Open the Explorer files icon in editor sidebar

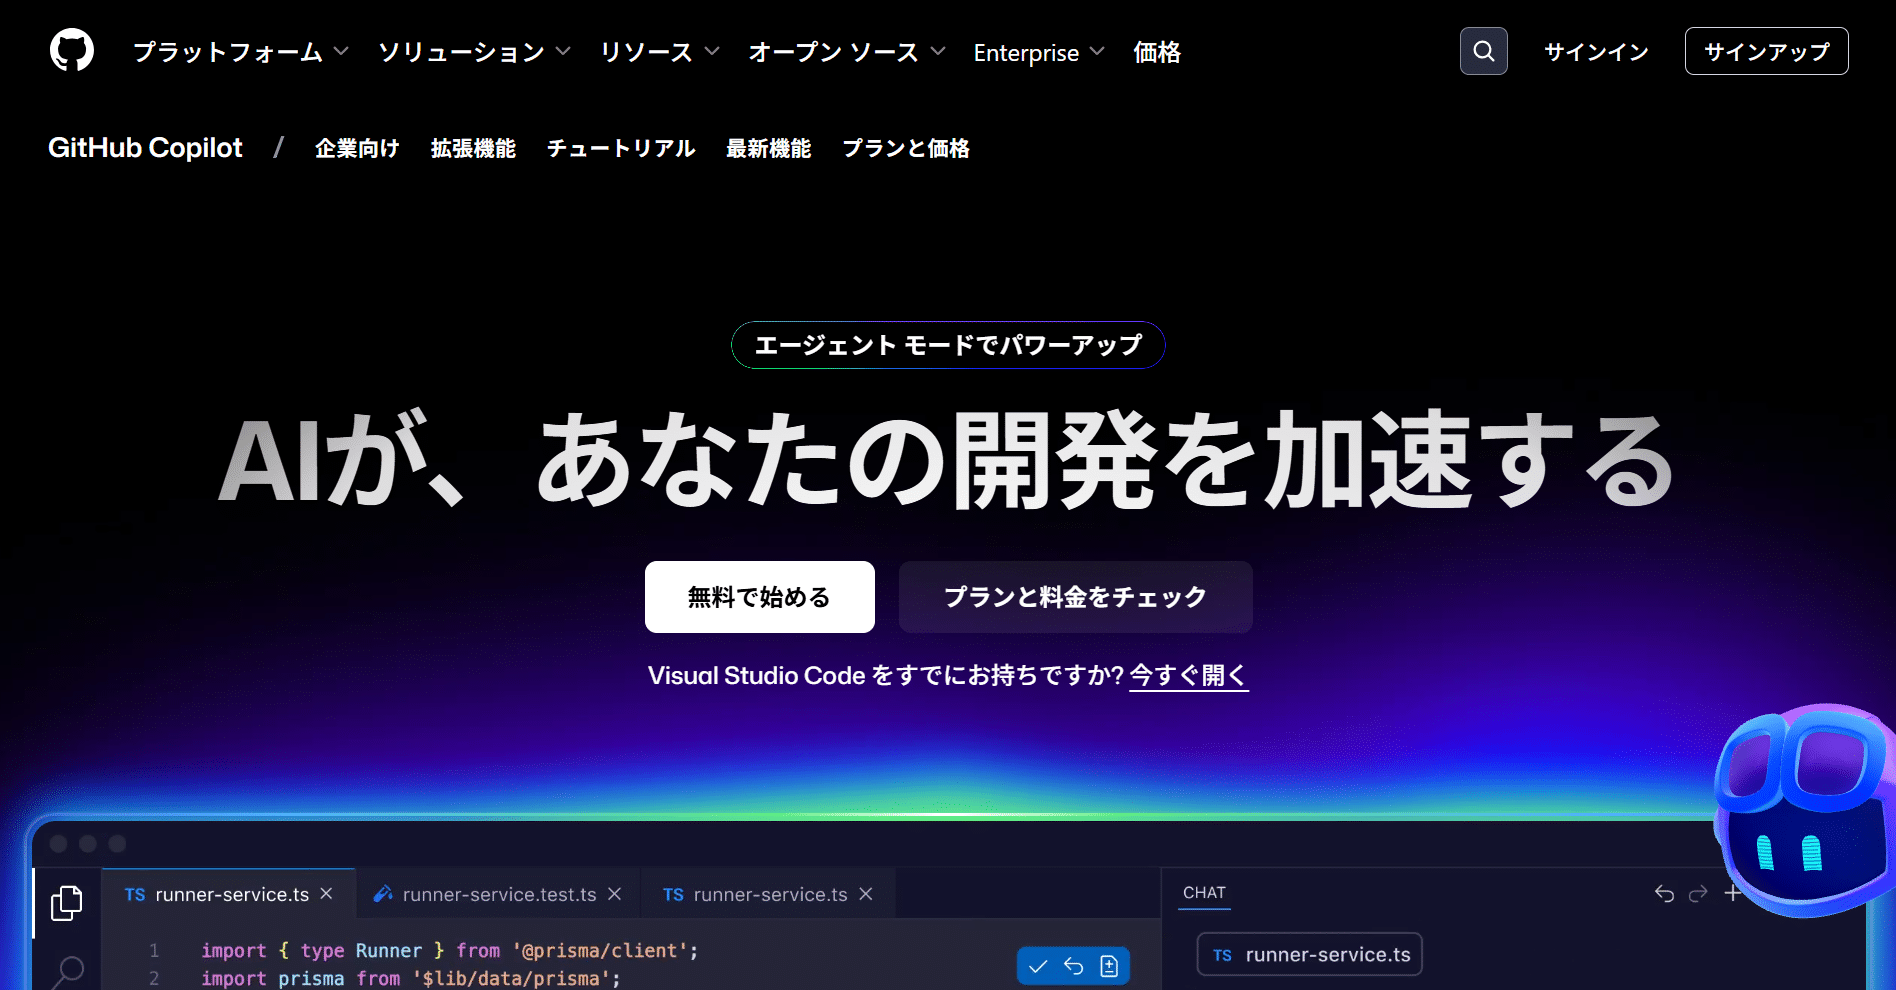[67, 903]
